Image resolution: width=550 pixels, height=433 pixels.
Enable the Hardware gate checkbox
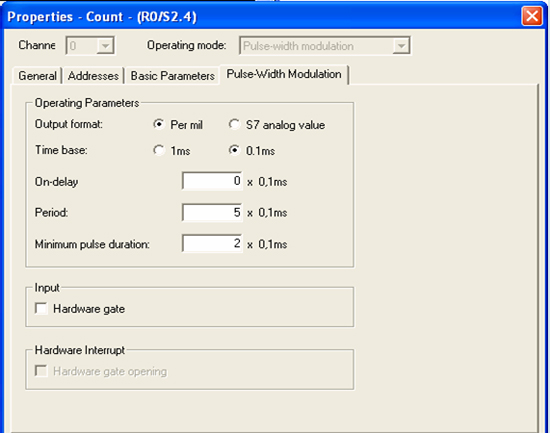(x=41, y=309)
